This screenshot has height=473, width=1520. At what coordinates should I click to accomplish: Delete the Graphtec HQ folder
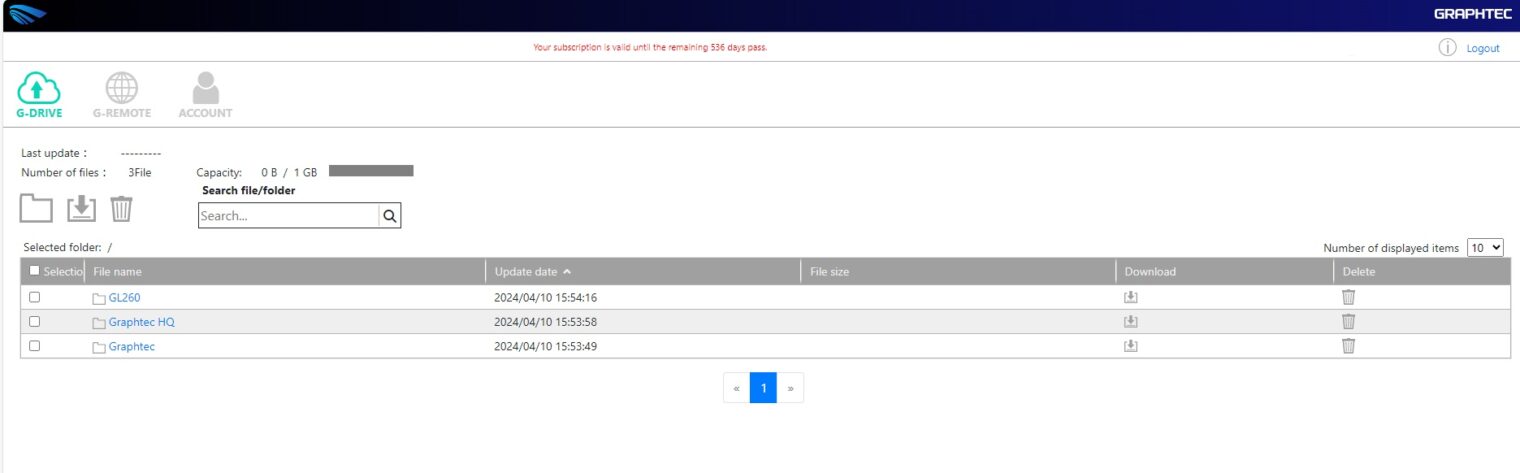tap(1348, 322)
